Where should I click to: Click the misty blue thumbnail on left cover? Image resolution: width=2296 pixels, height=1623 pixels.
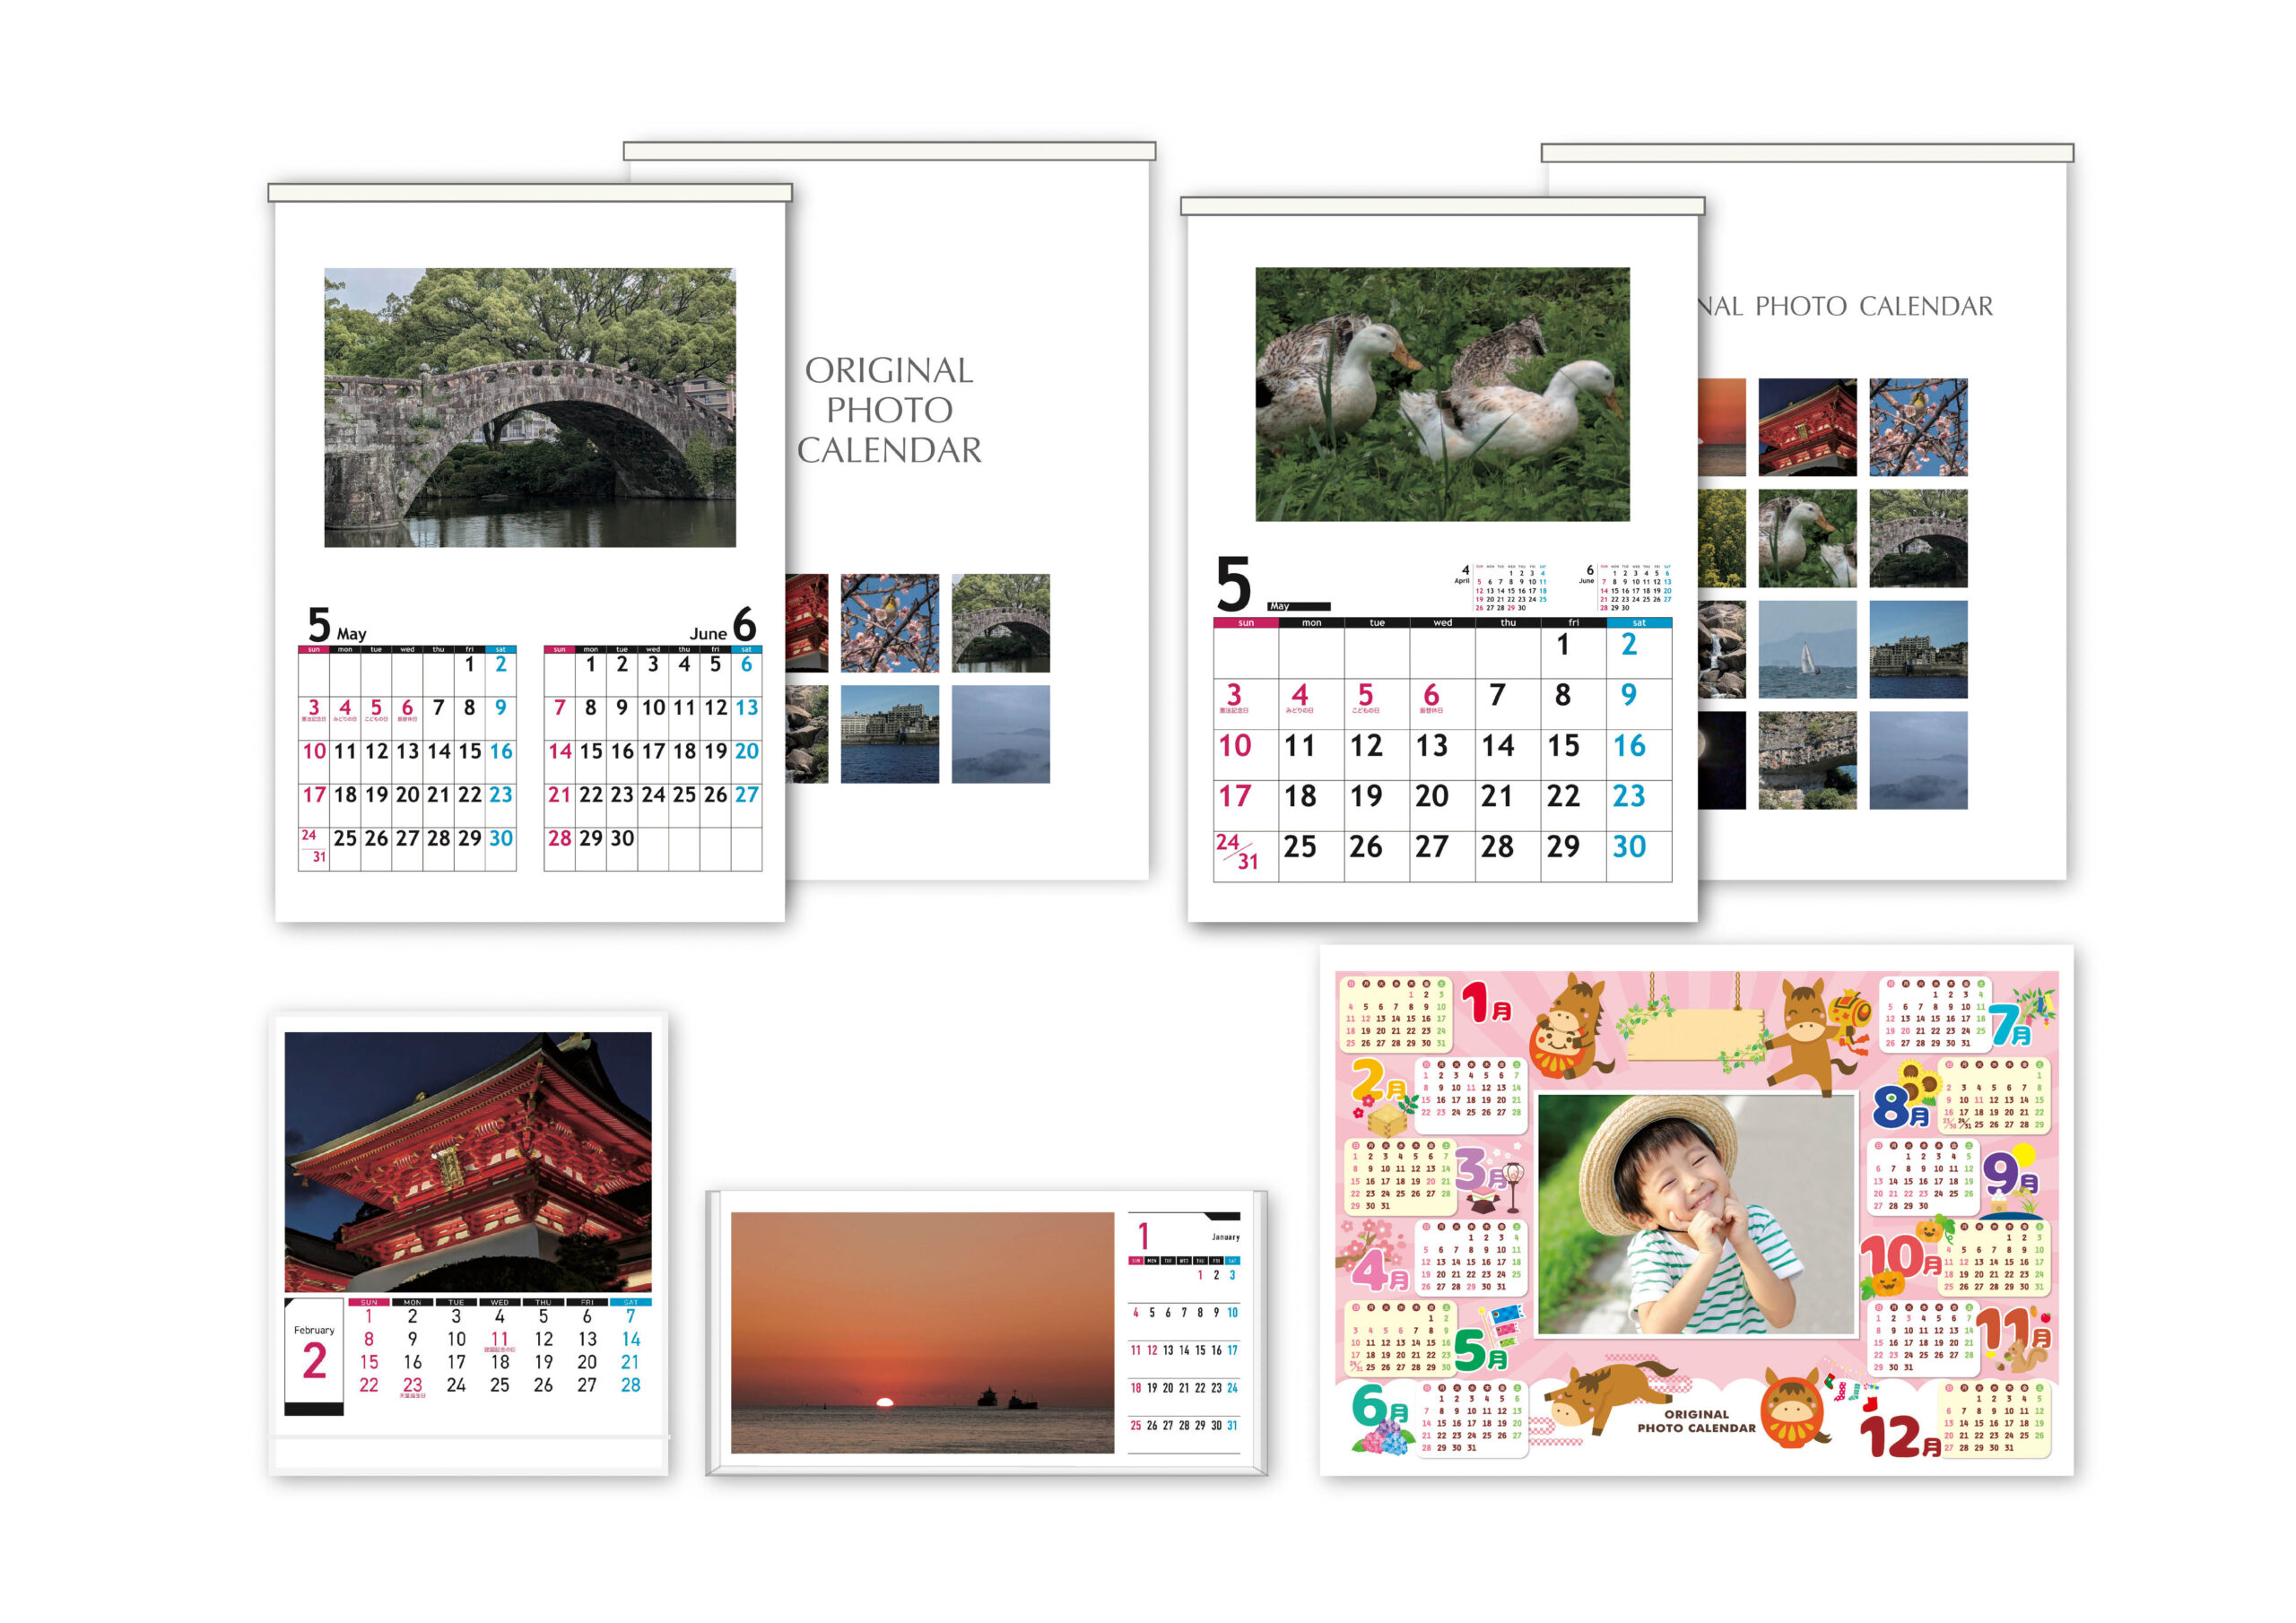point(1000,733)
